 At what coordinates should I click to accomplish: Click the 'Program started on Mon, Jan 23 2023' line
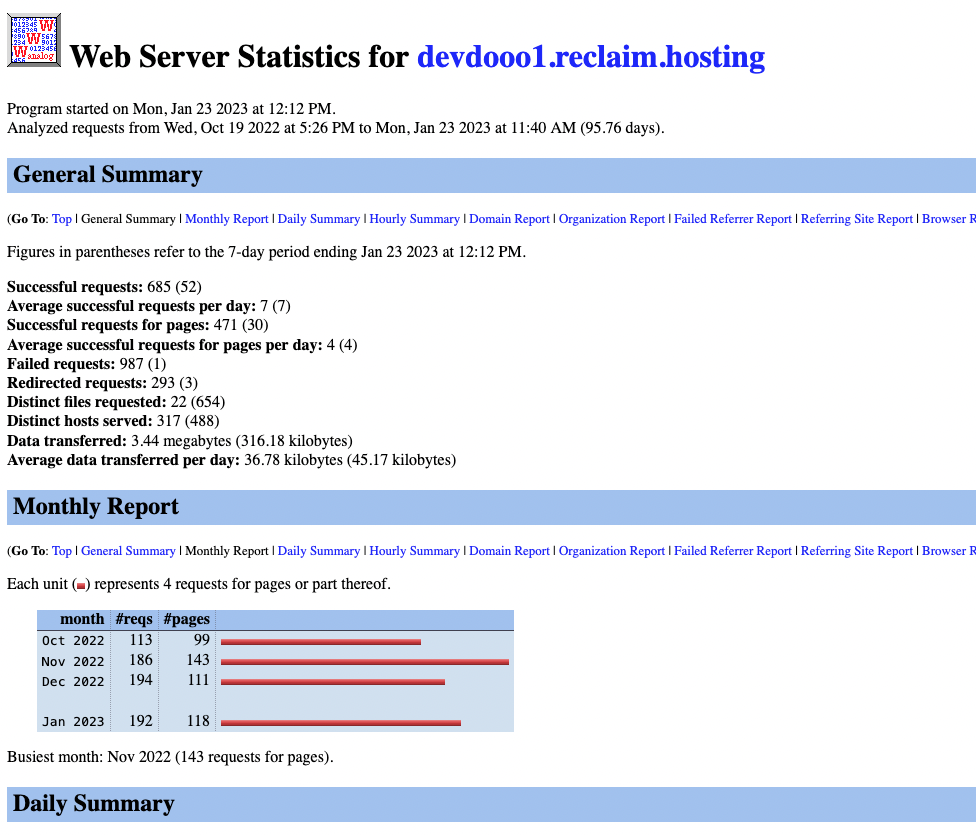pos(171,109)
